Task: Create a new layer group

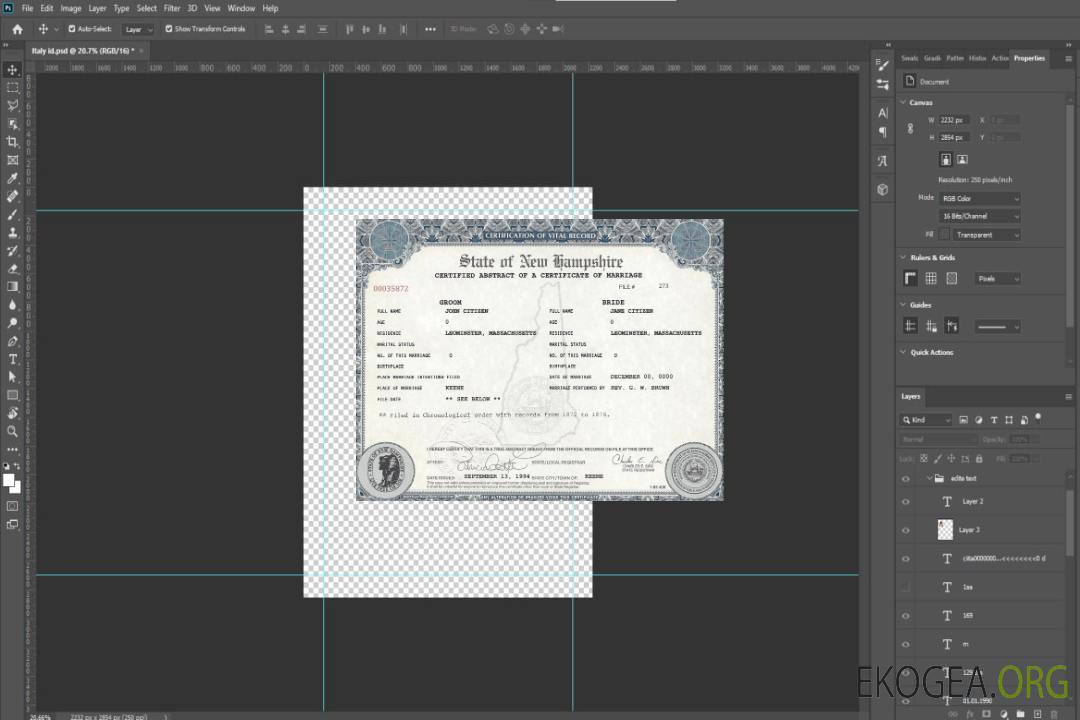Action: (x=1020, y=714)
